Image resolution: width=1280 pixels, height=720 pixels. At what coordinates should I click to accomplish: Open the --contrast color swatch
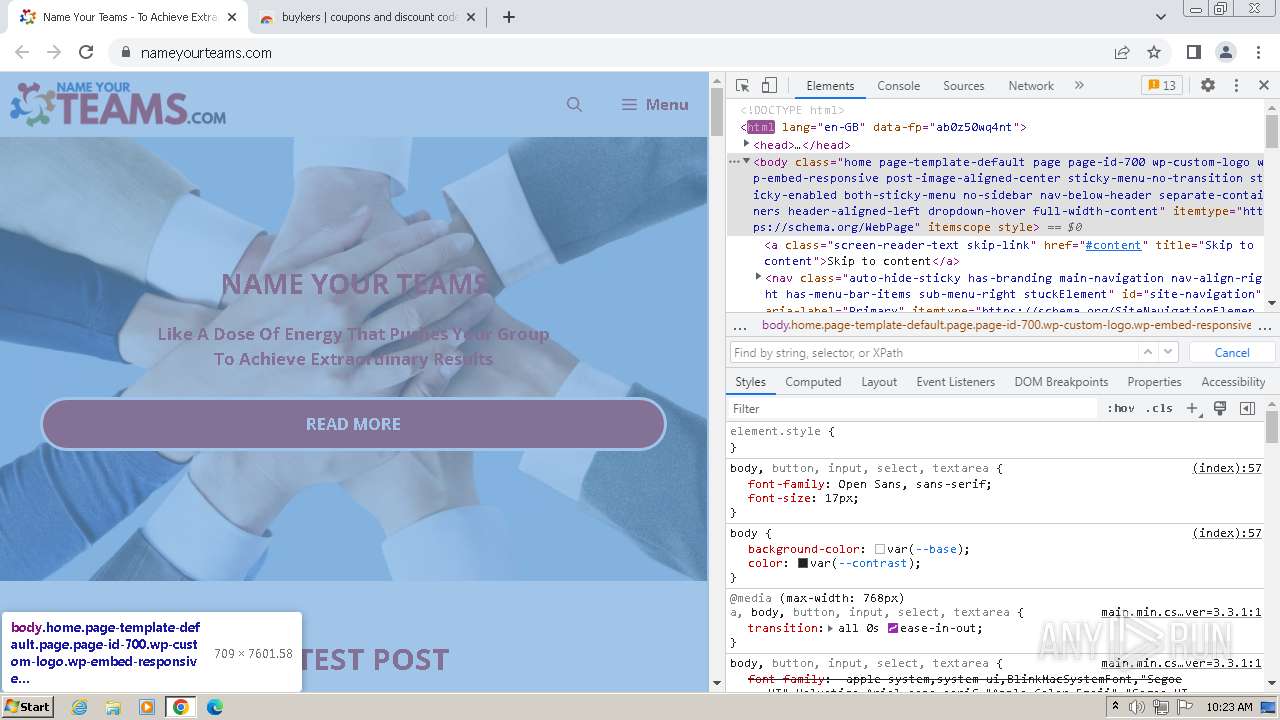(x=802, y=564)
